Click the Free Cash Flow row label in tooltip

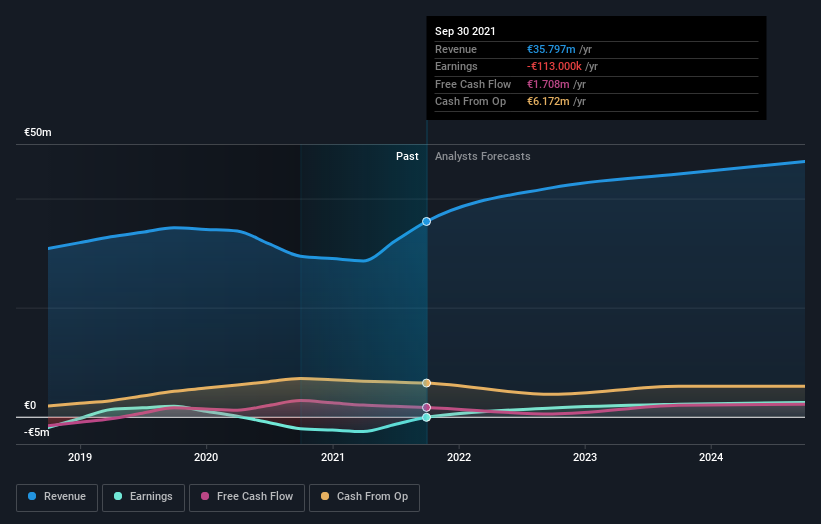[473, 84]
